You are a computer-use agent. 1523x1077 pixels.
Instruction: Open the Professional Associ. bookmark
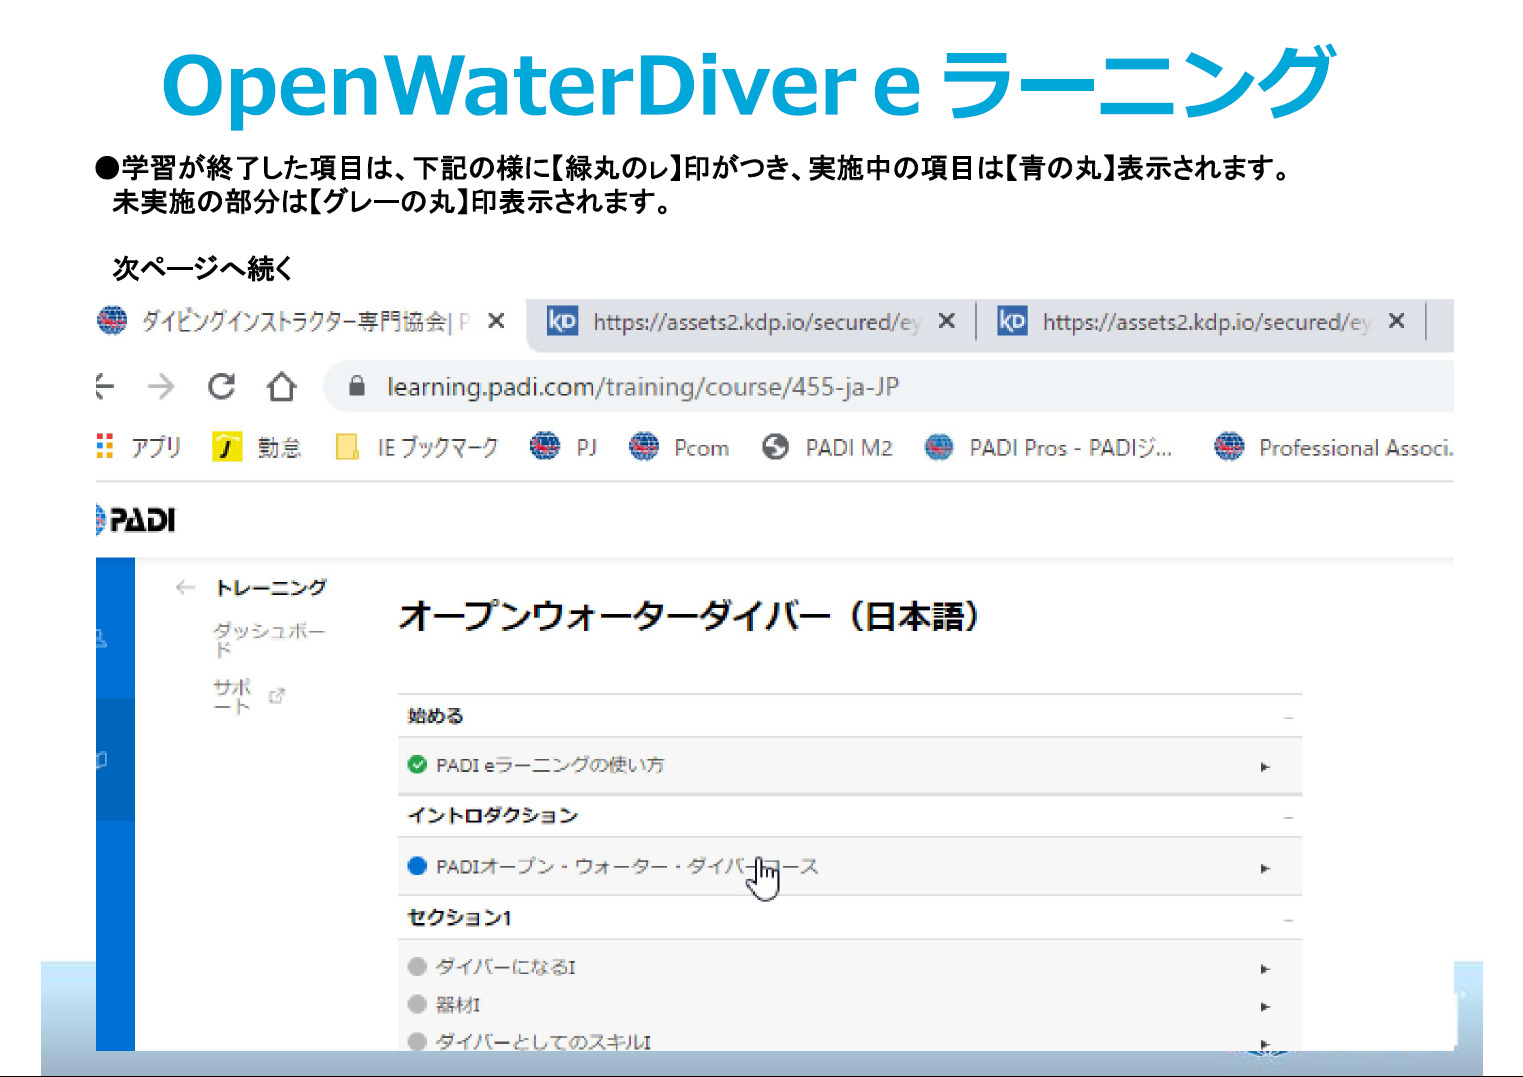coord(1333,447)
